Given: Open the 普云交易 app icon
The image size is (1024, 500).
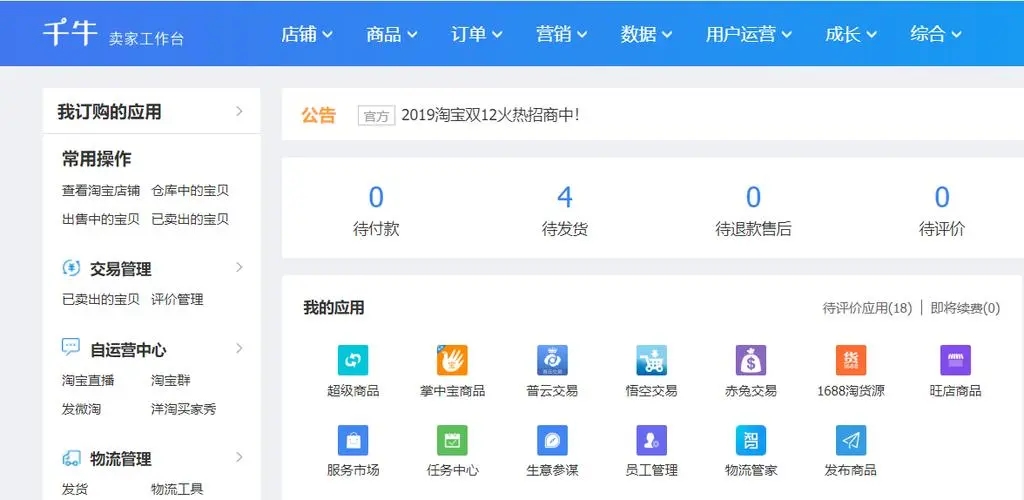Looking at the screenshot, I should (x=552, y=360).
